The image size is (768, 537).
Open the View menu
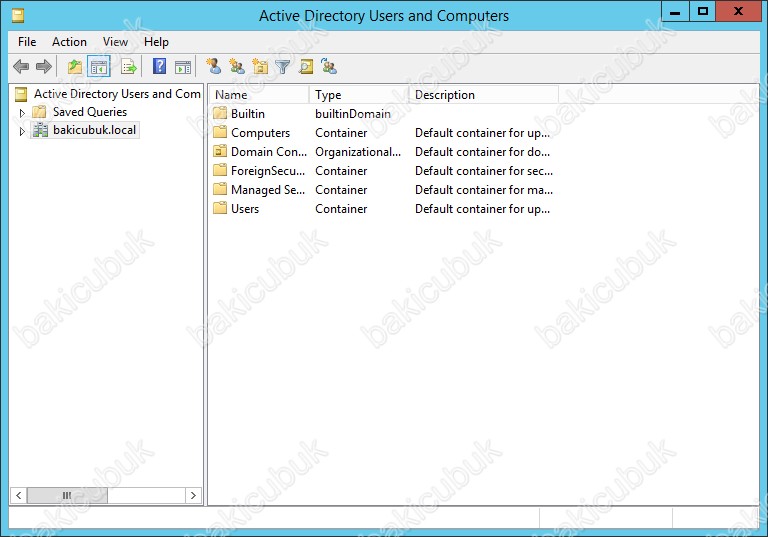coord(115,42)
